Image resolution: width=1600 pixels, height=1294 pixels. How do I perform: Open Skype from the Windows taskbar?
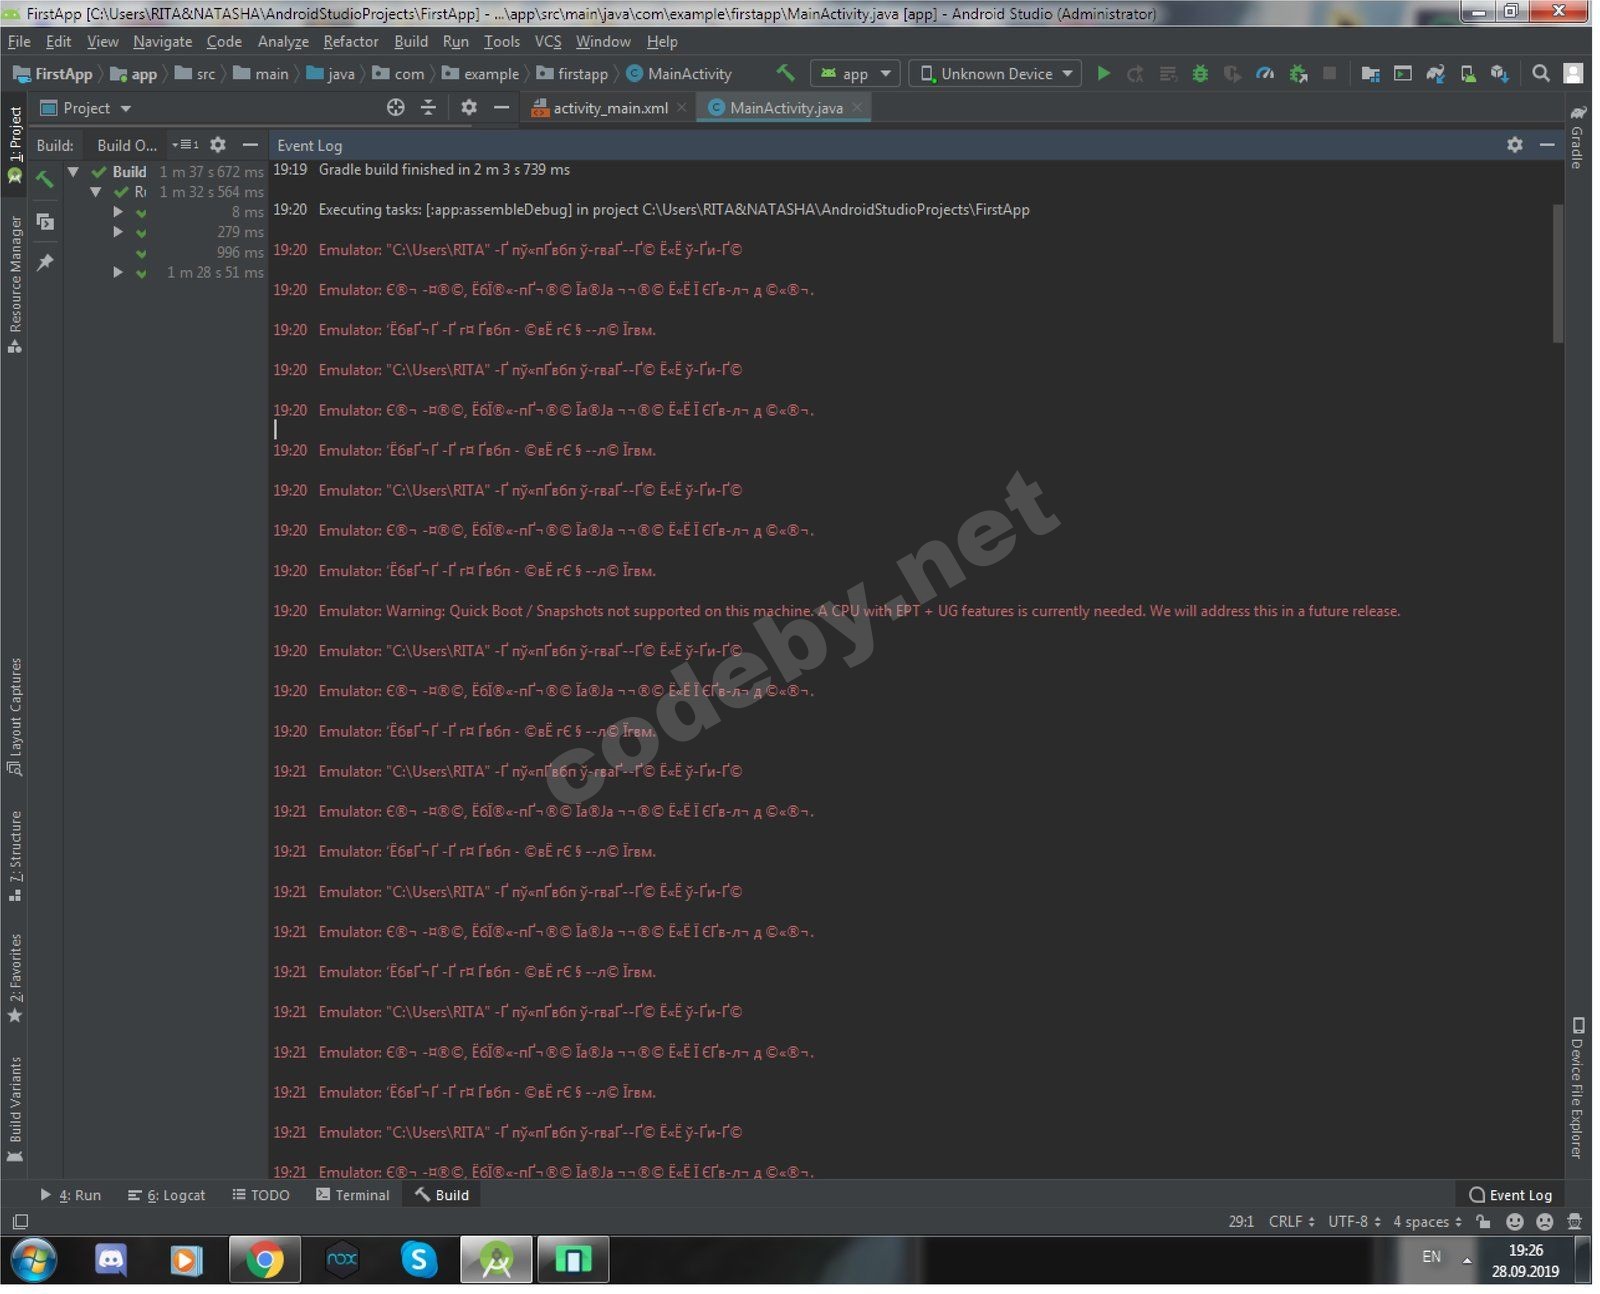(419, 1261)
